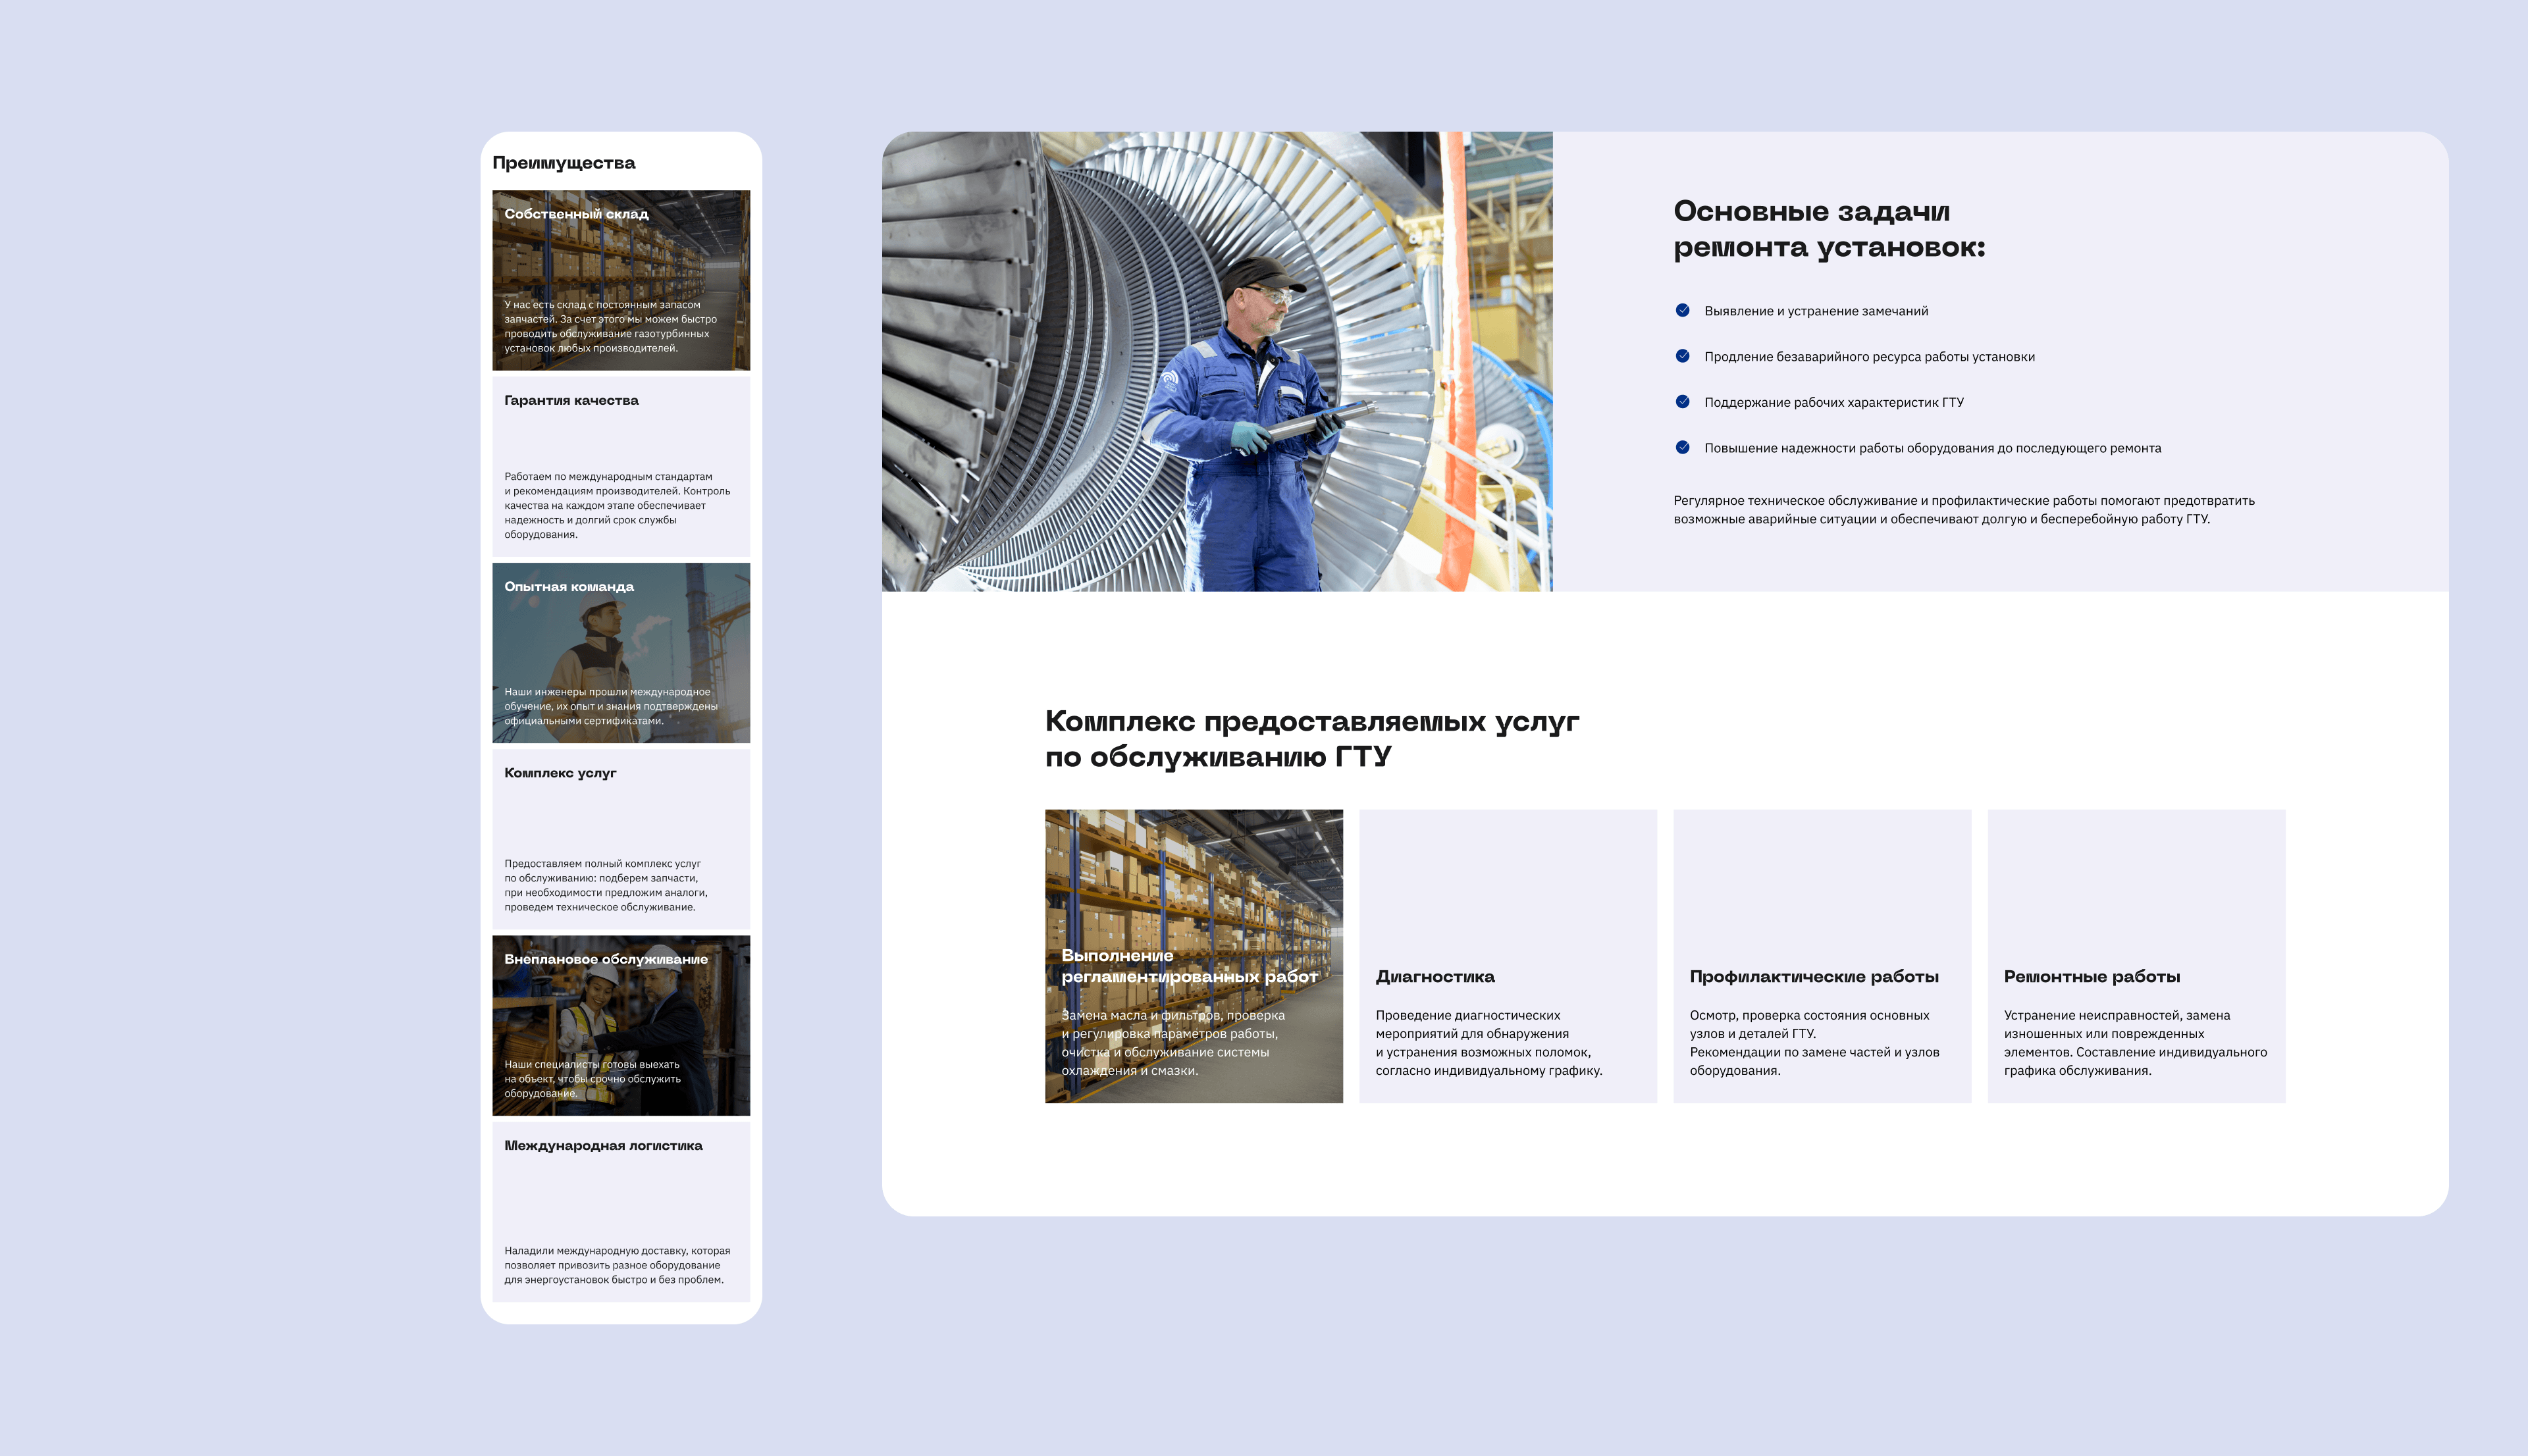Click checkmark icon beside Повышение надежности работы
This screenshot has height=1456, width=2528.
pyautogui.click(x=1682, y=447)
